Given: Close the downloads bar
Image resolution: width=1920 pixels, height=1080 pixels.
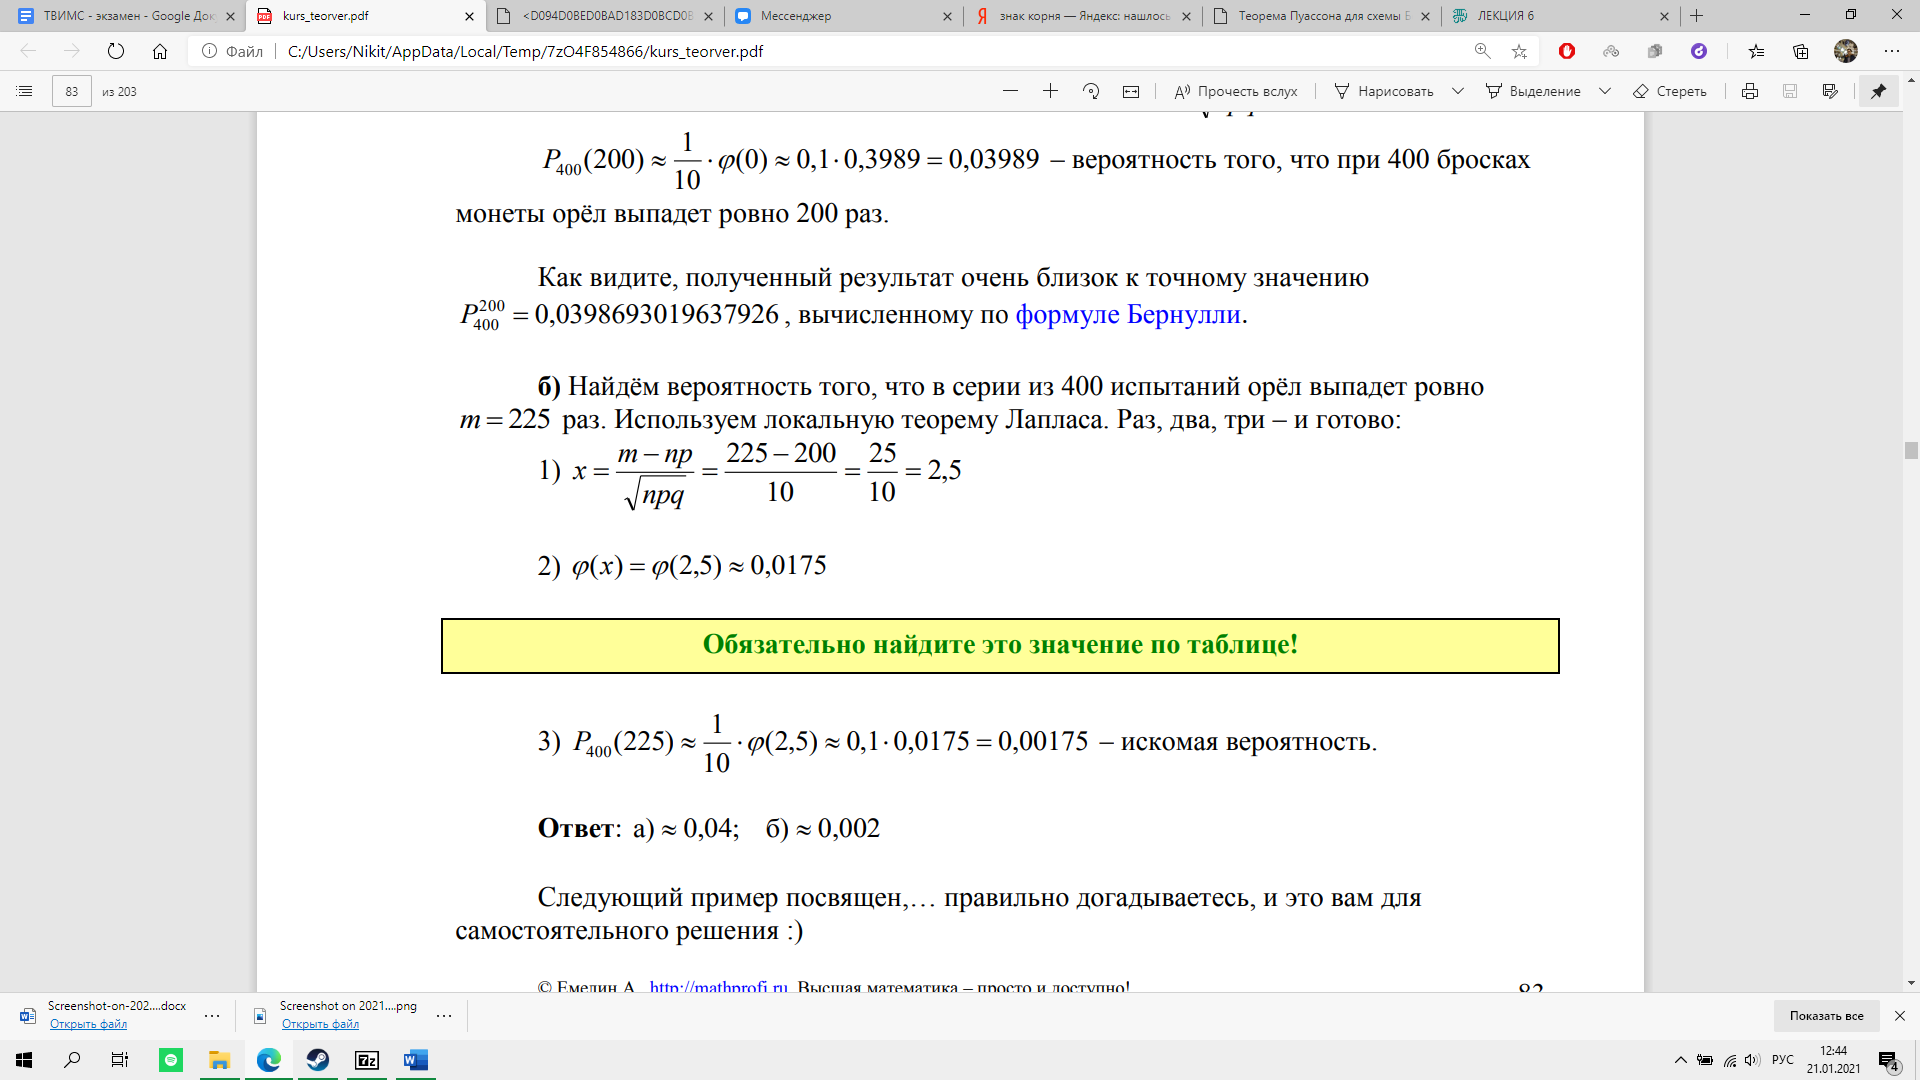Looking at the screenshot, I should [1900, 1016].
